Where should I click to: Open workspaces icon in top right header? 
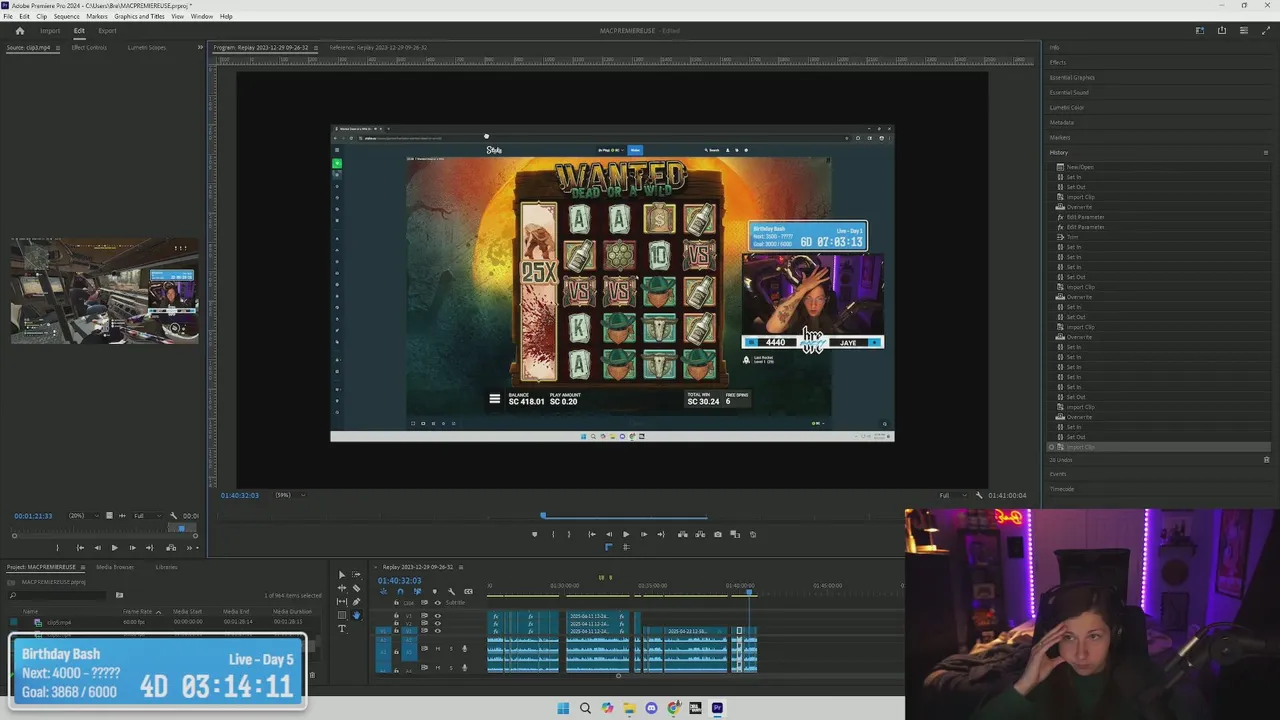coord(1200,30)
